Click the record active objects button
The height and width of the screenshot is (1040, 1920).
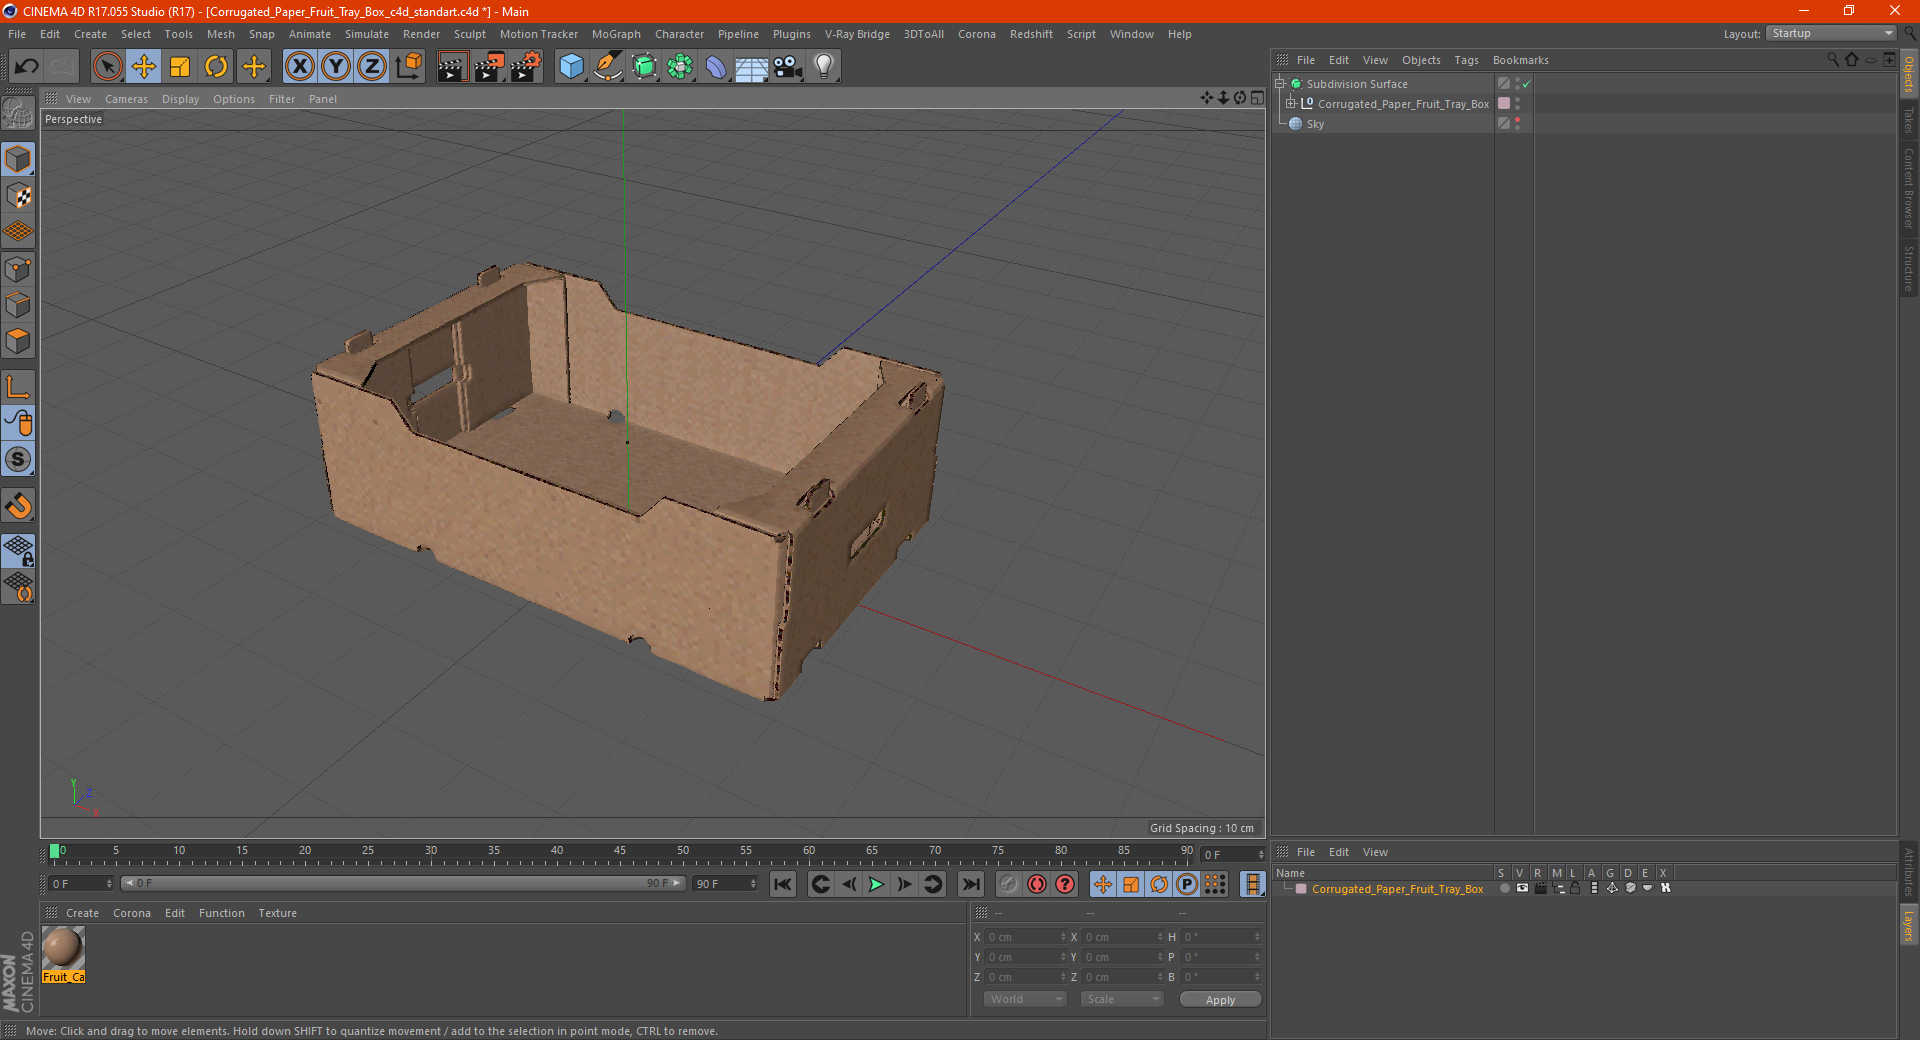tap(1009, 884)
